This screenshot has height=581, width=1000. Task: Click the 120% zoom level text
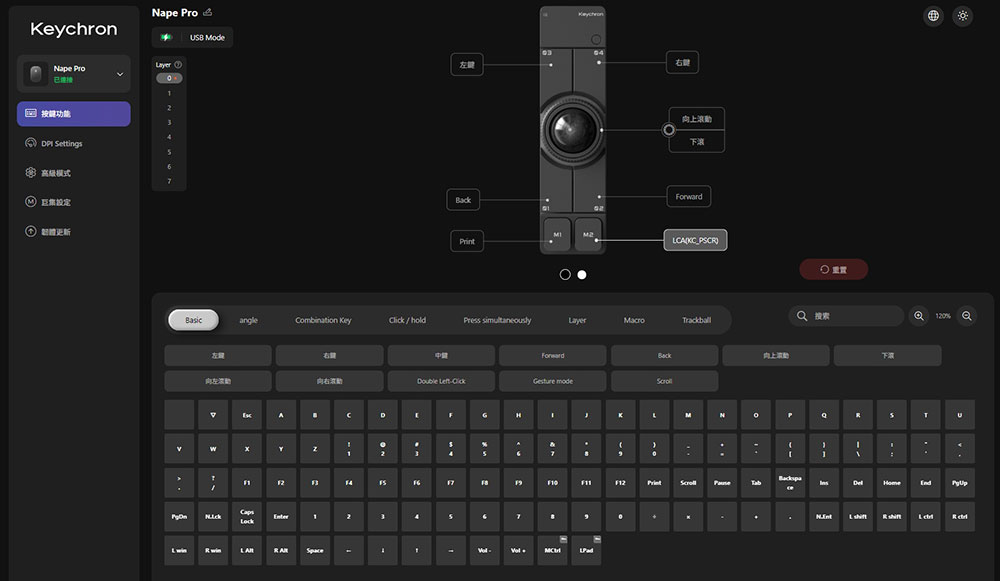[x=943, y=316]
